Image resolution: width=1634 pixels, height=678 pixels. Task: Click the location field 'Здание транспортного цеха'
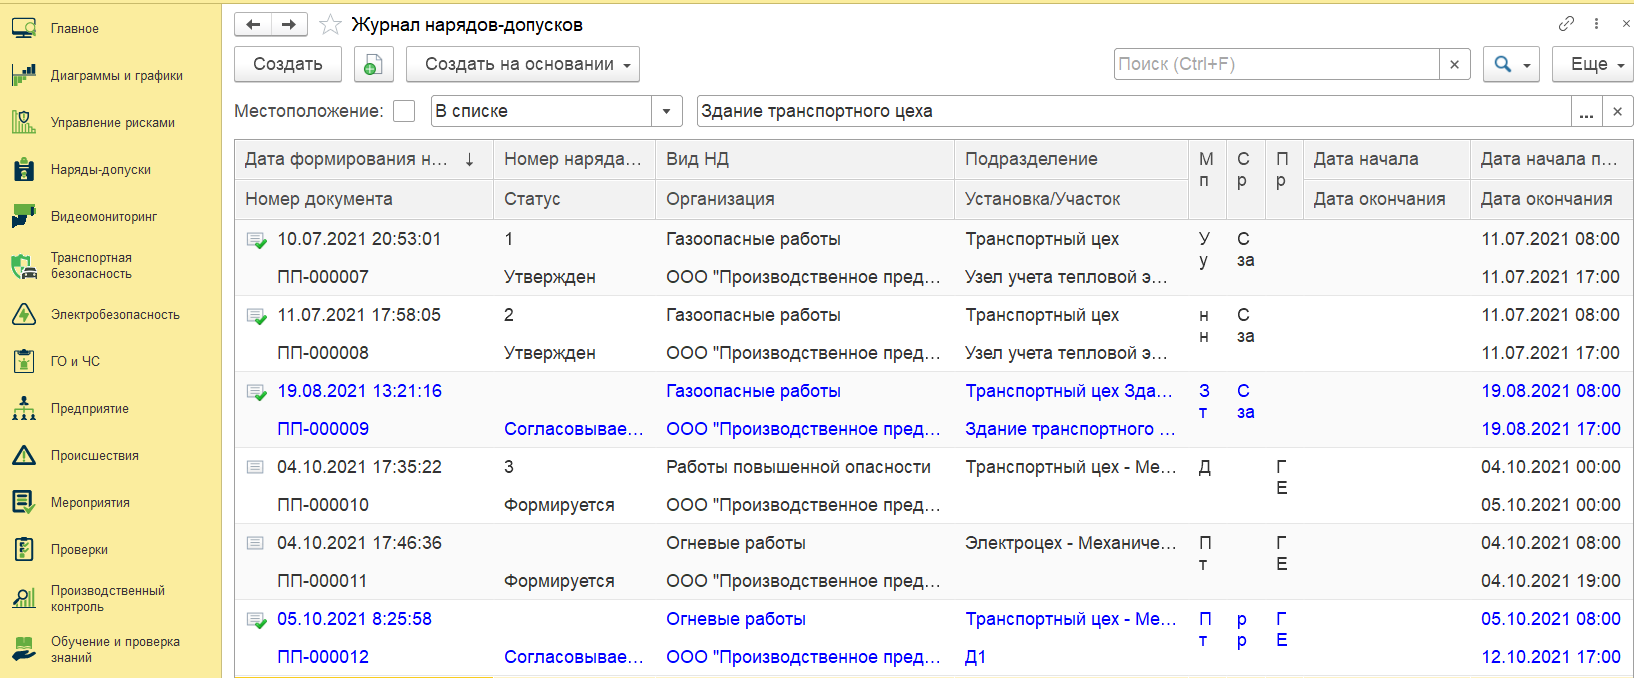tap(1134, 111)
